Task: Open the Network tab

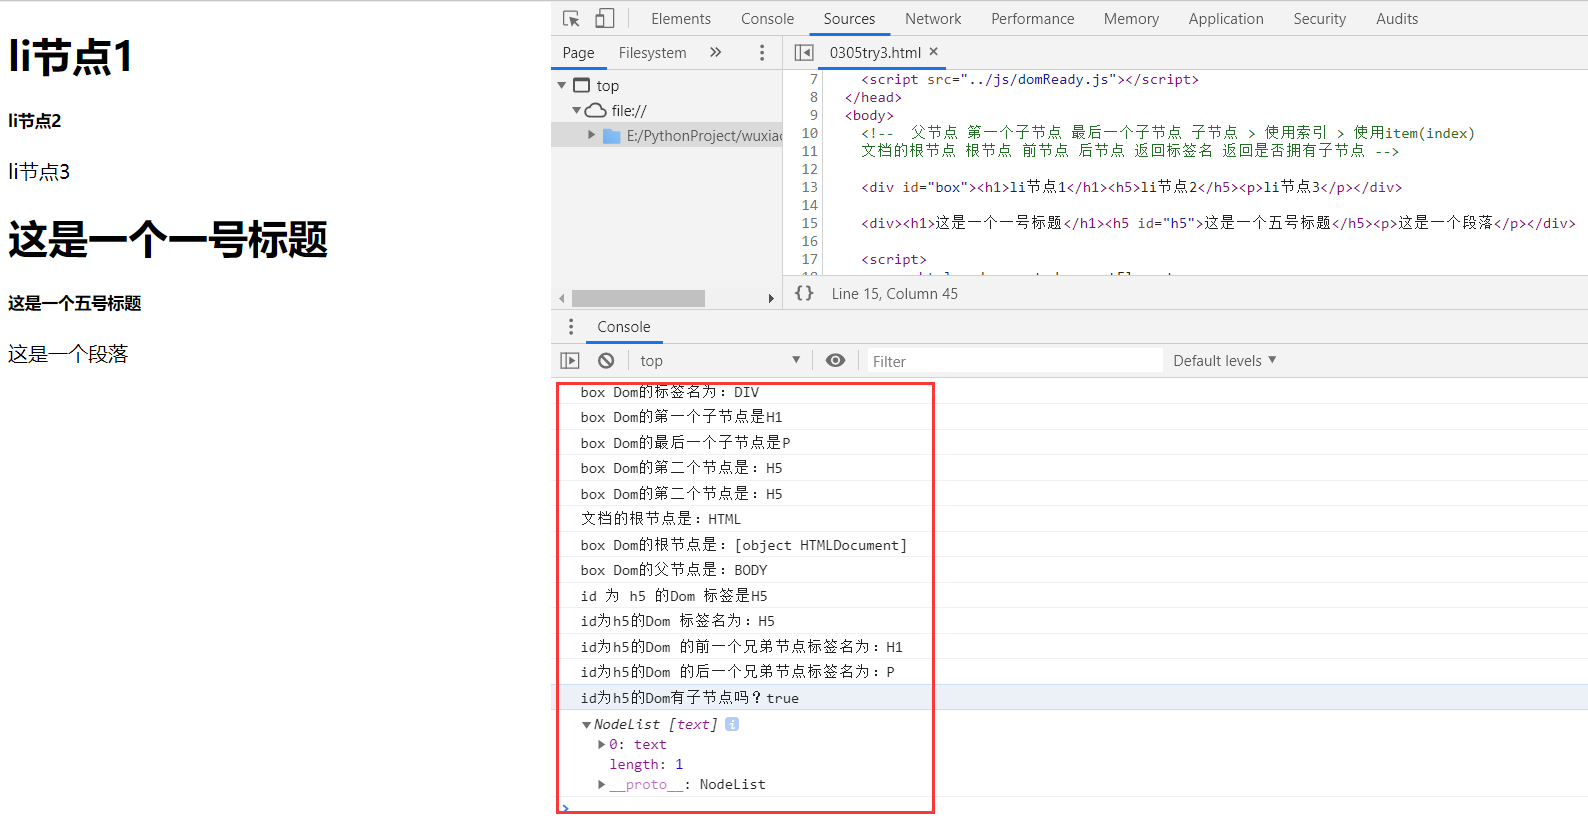Action: point(933,19)
